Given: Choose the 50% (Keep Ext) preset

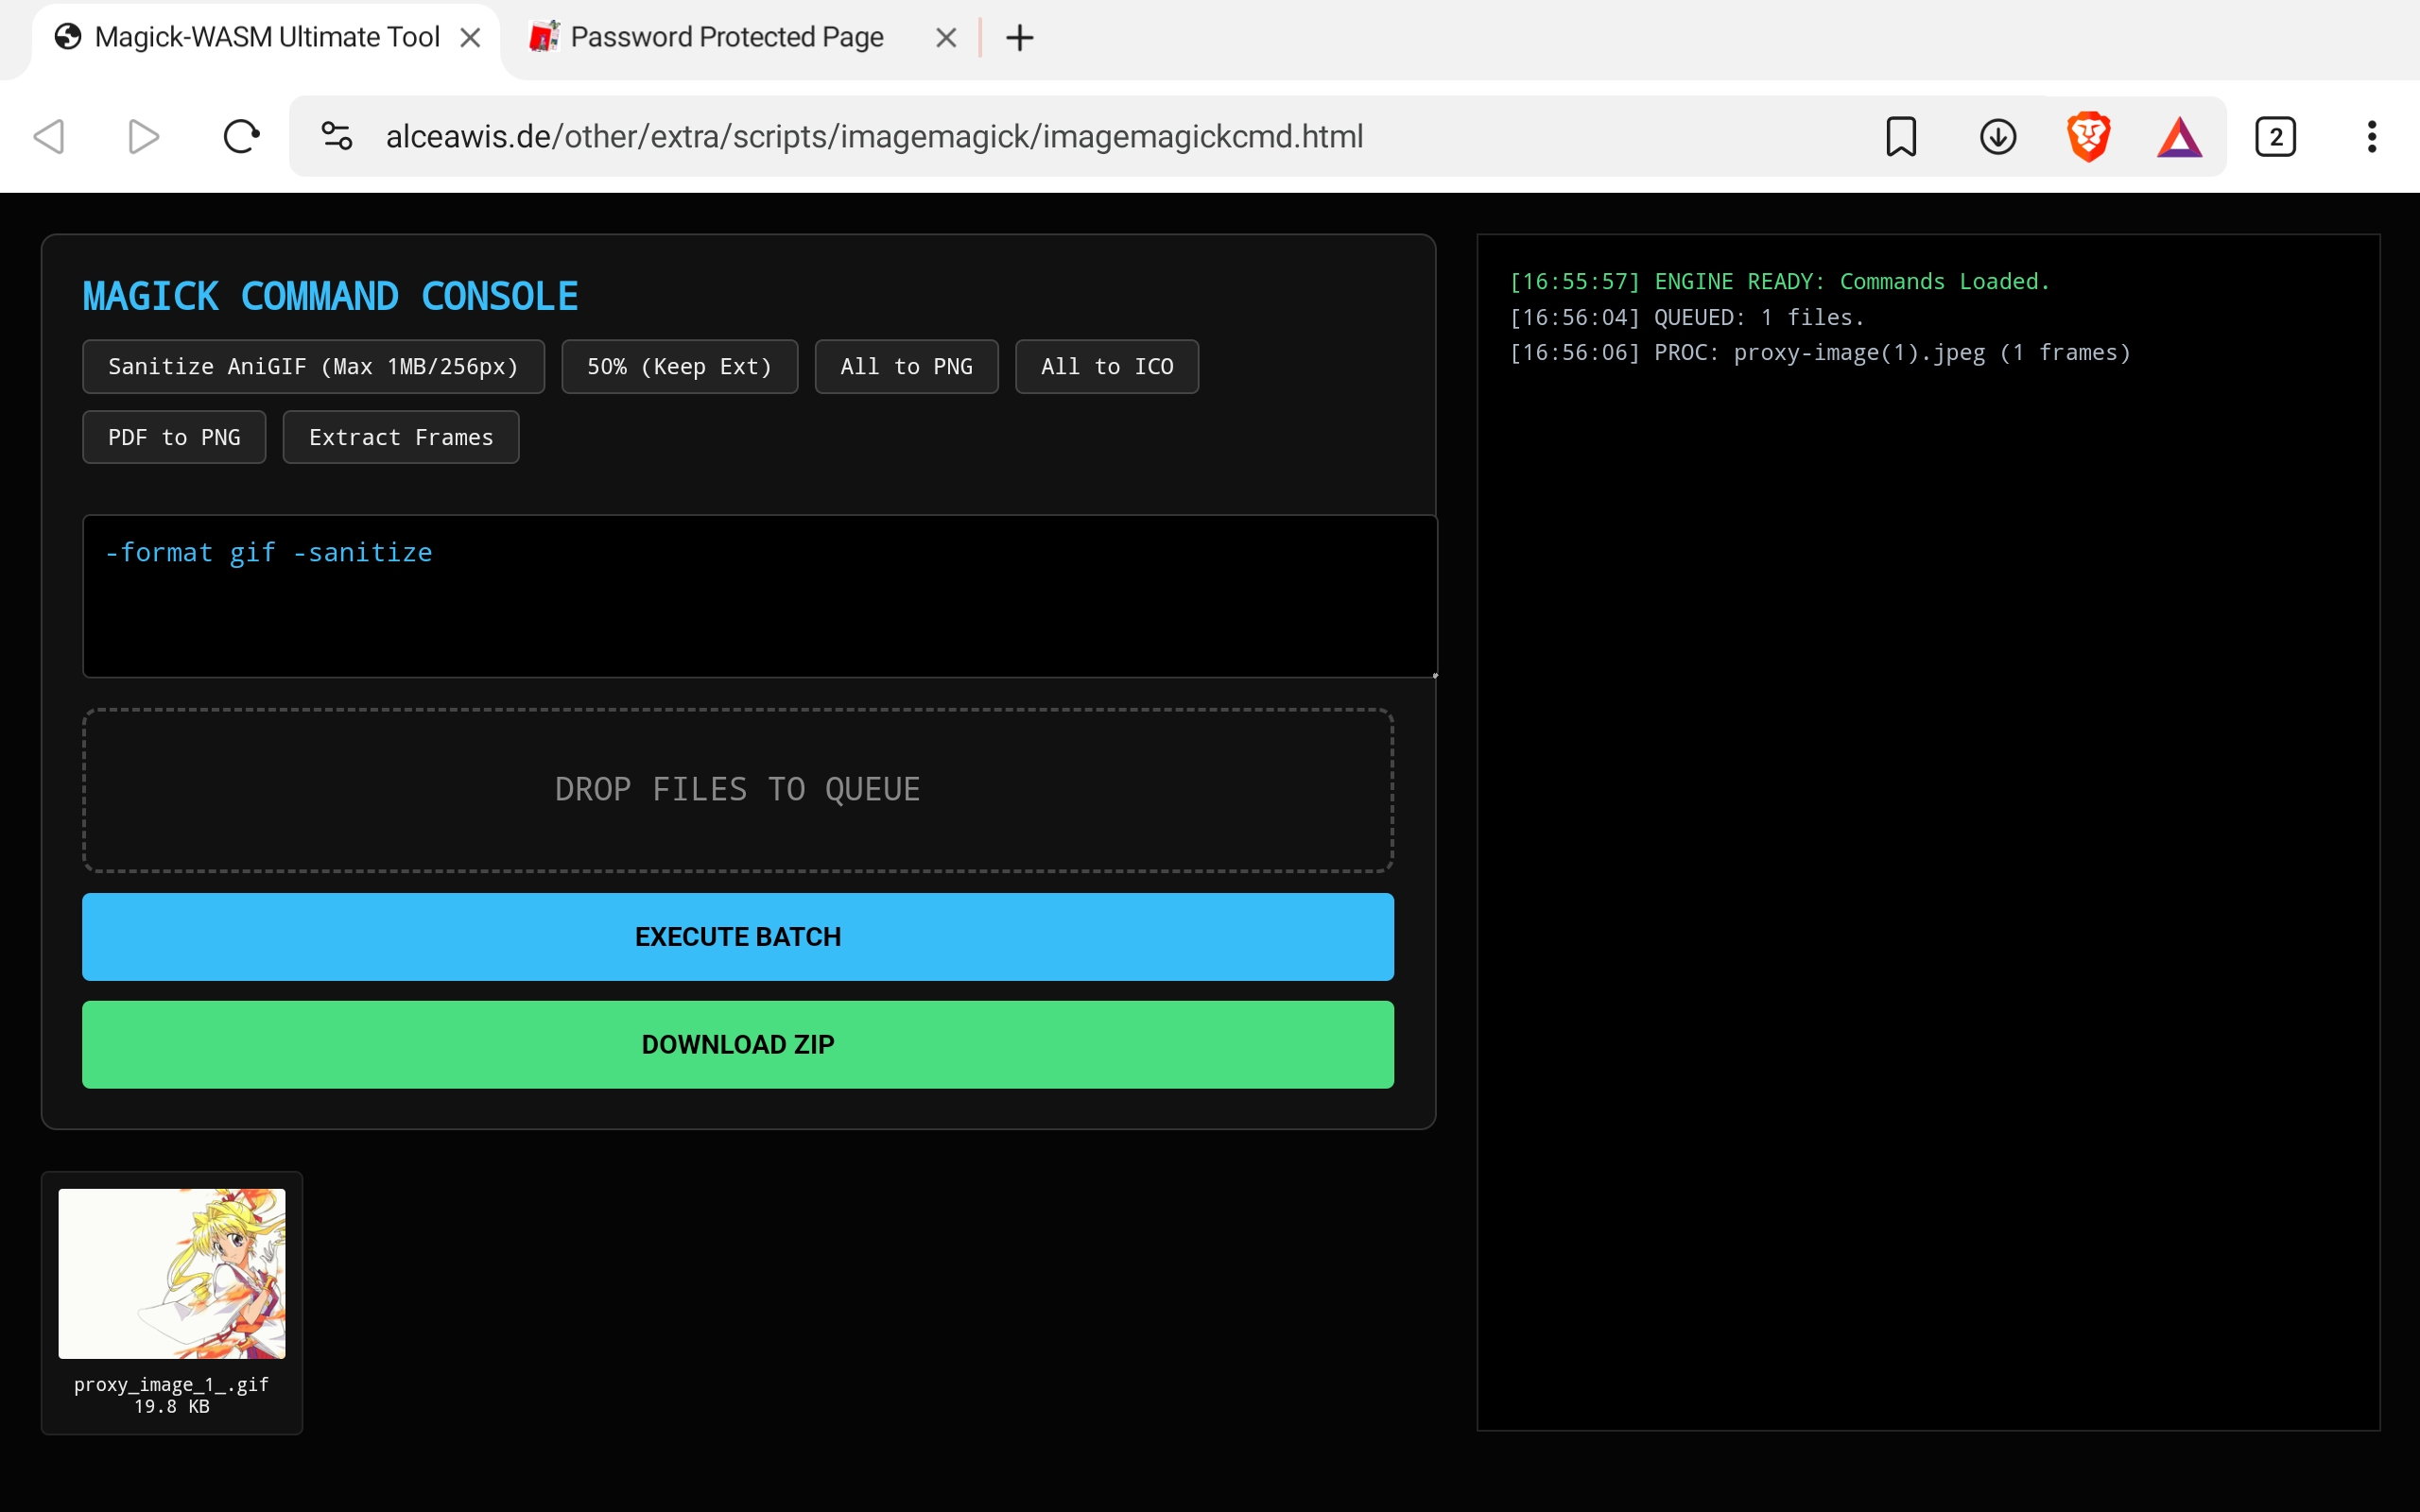Looking at the screenshot, I should click(680, 367).
